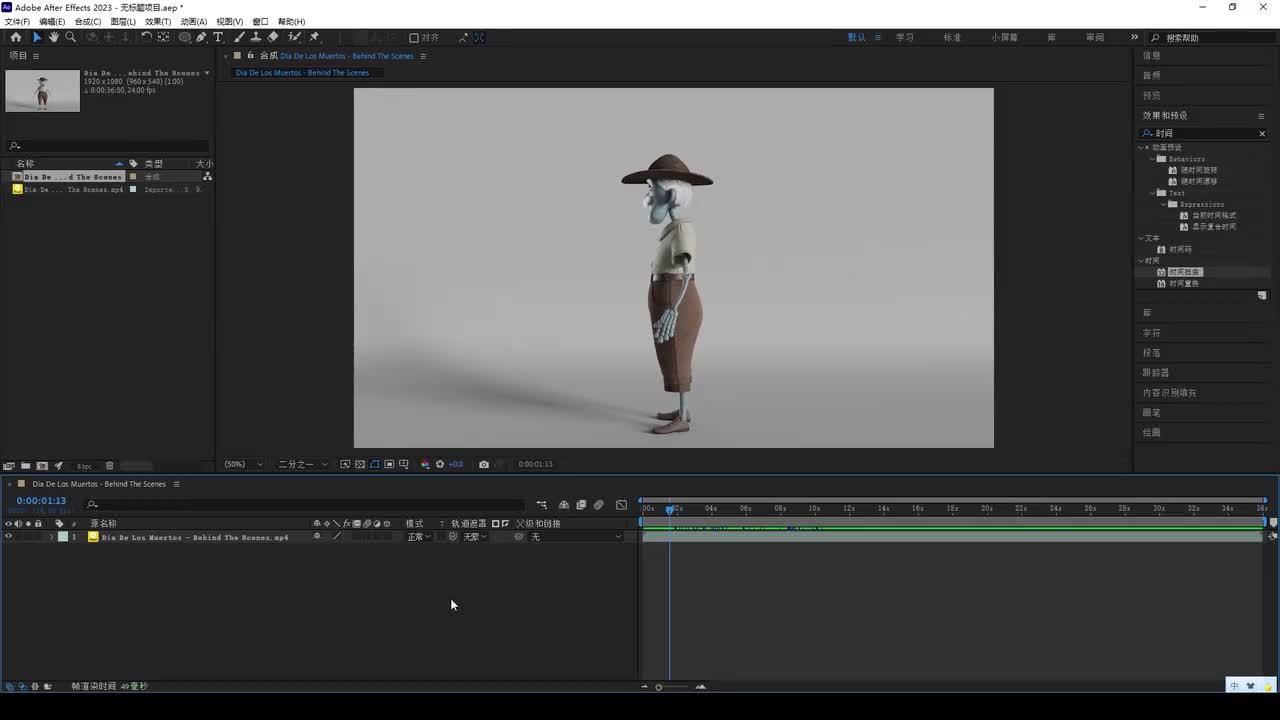The height and width of the screenshot is (720, 1280).
Task: Open the 音频 panel
Action: (1152, 76)
